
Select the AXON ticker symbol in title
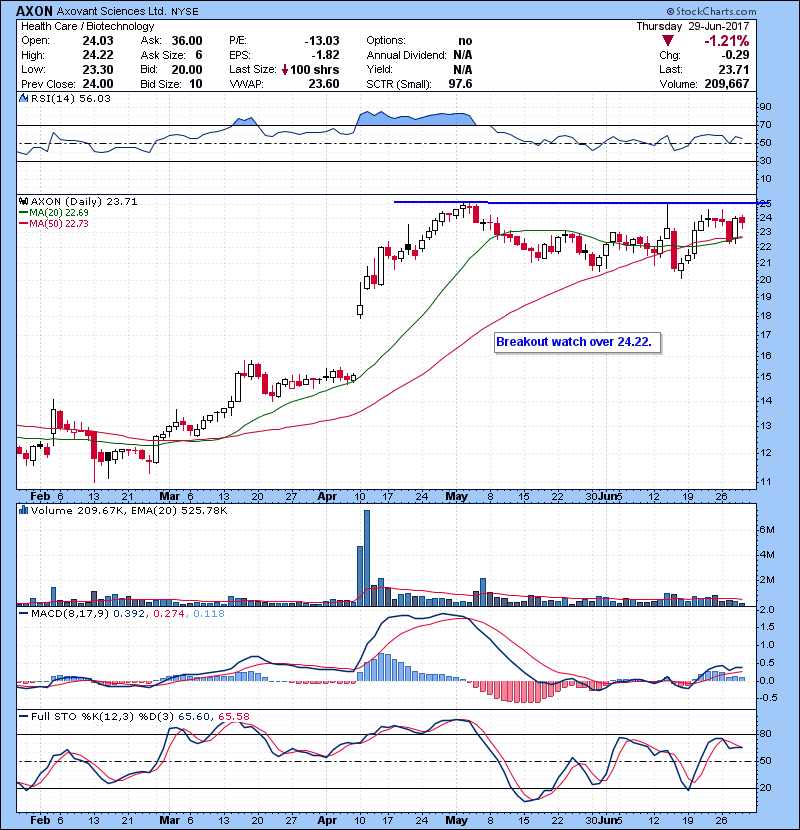pyautogui.click(x=34, y=11)
